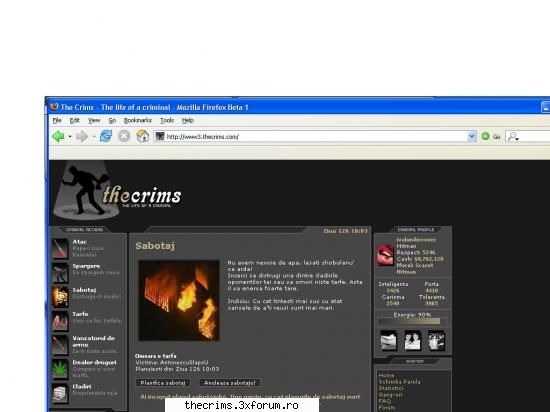Open the Tools menu
550x412 pixels.
[x=167, y=120]
